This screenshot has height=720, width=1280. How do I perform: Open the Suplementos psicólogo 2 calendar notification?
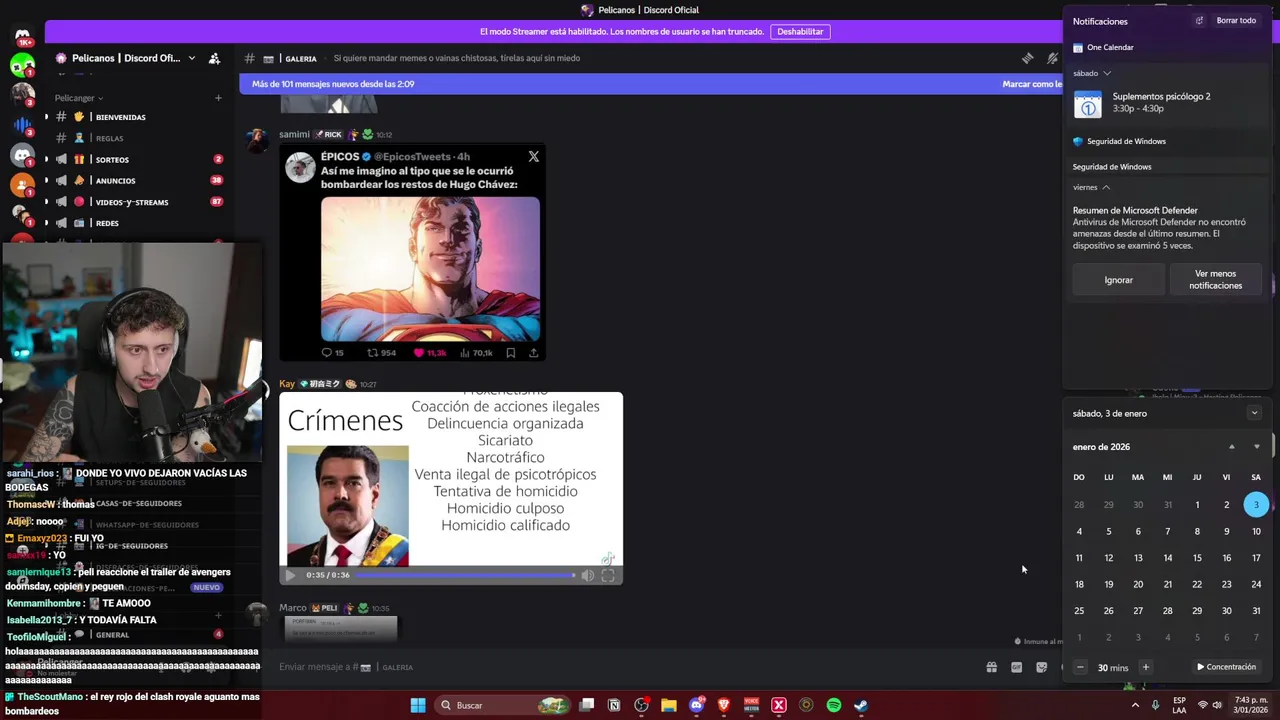[1166, 103]
